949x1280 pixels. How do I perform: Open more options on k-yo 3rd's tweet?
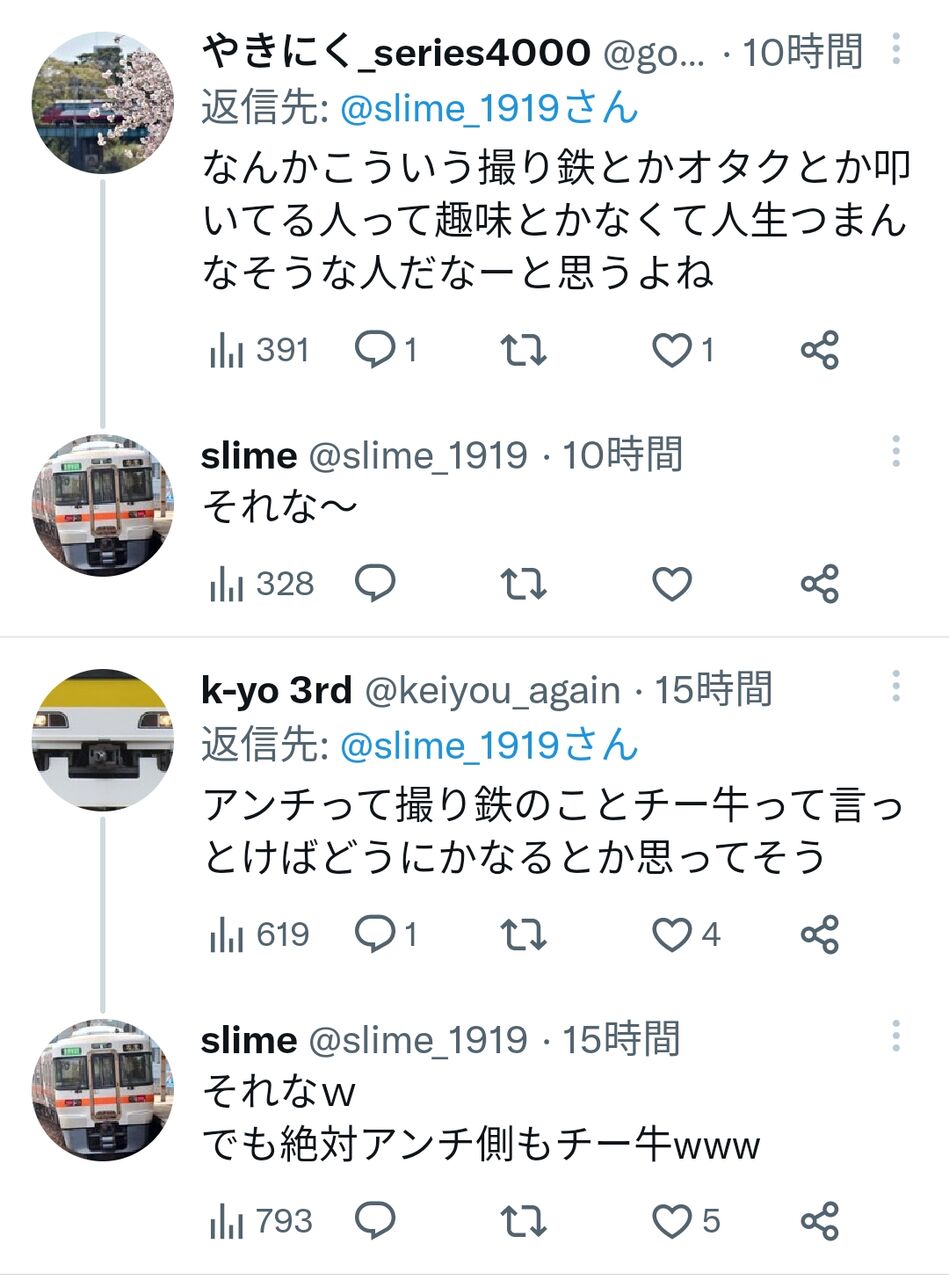tap(896, 686)
